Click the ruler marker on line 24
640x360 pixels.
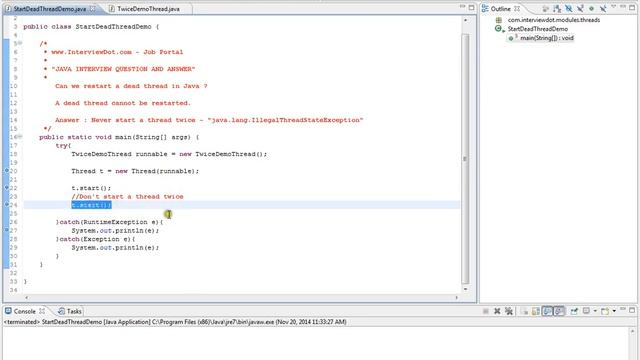[7, 204]
